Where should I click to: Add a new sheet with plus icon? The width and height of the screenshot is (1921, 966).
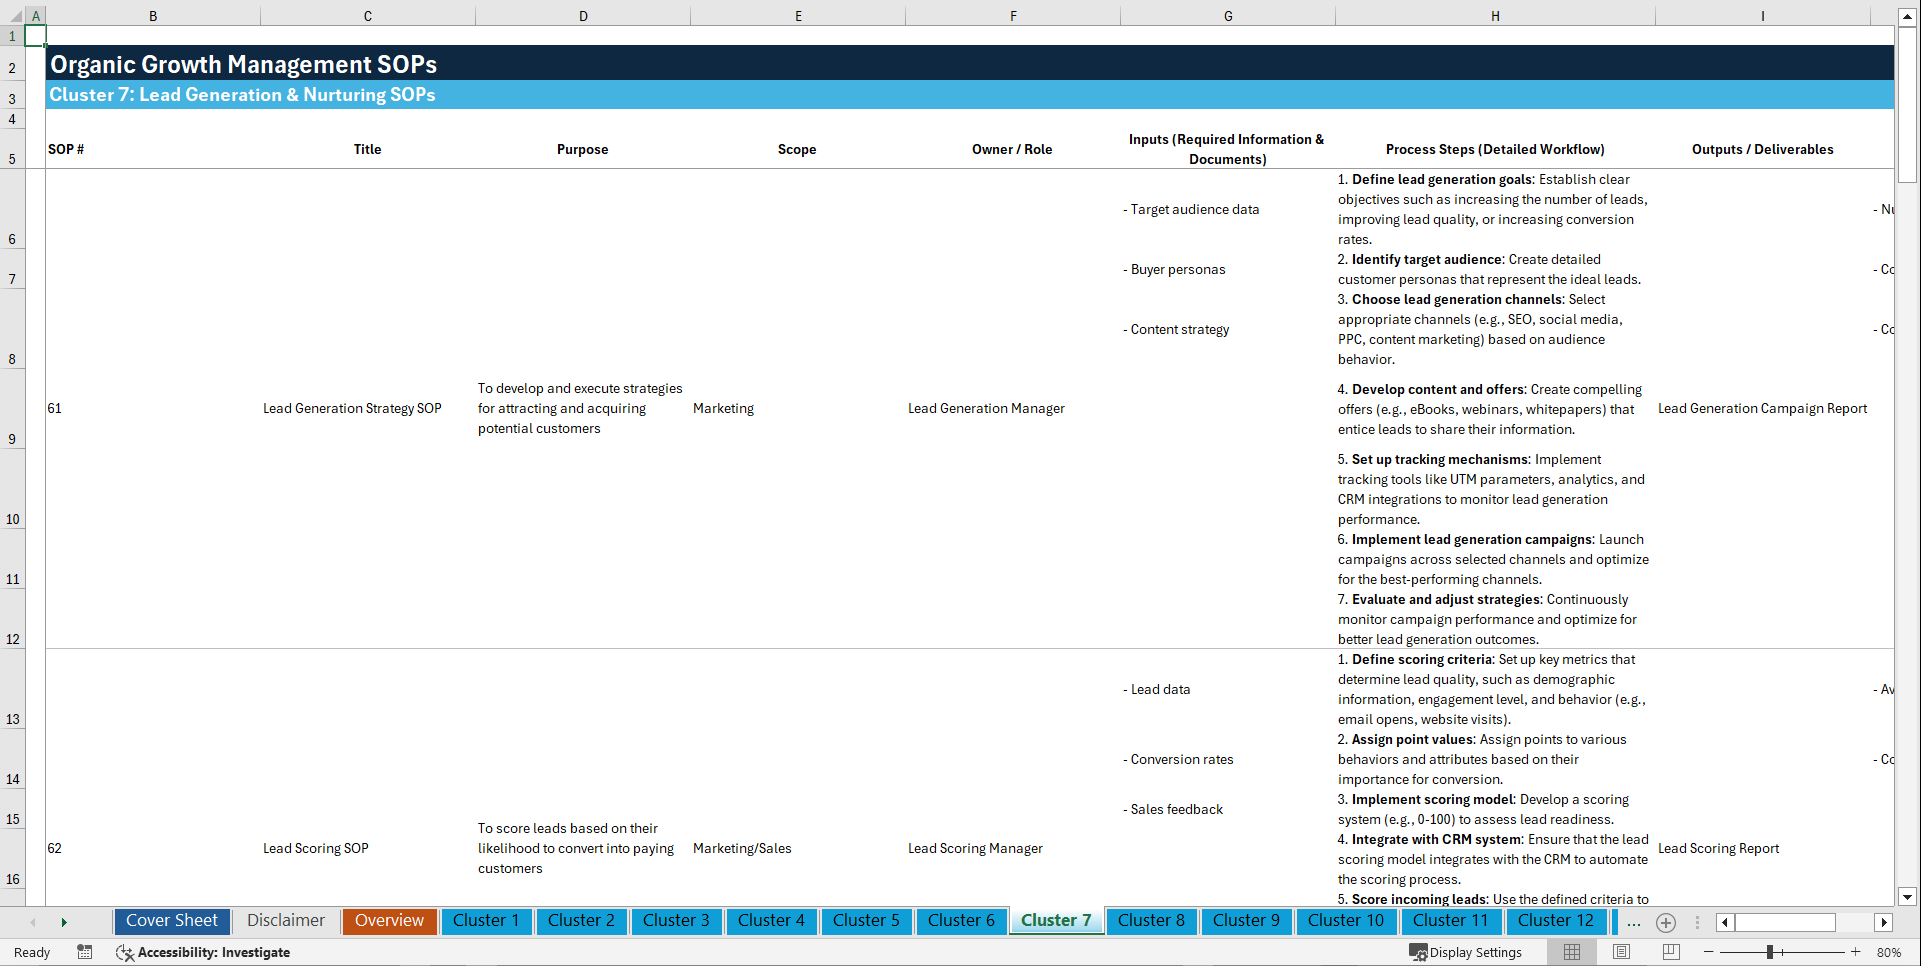1666,922
